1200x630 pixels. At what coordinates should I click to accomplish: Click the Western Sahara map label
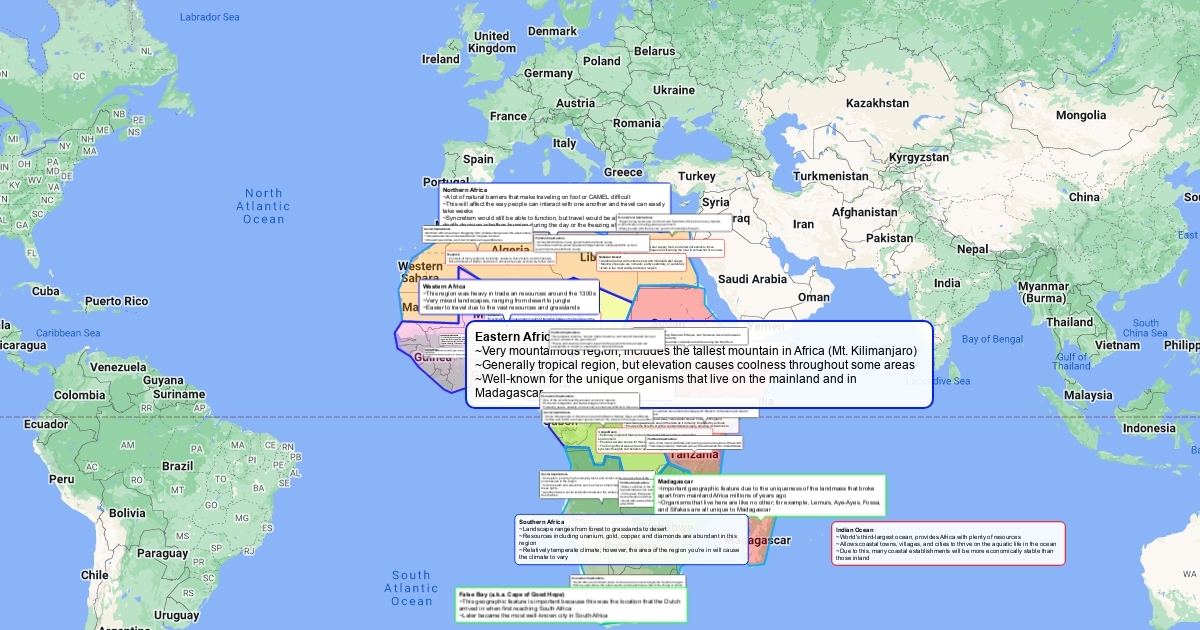coord(420,272)
